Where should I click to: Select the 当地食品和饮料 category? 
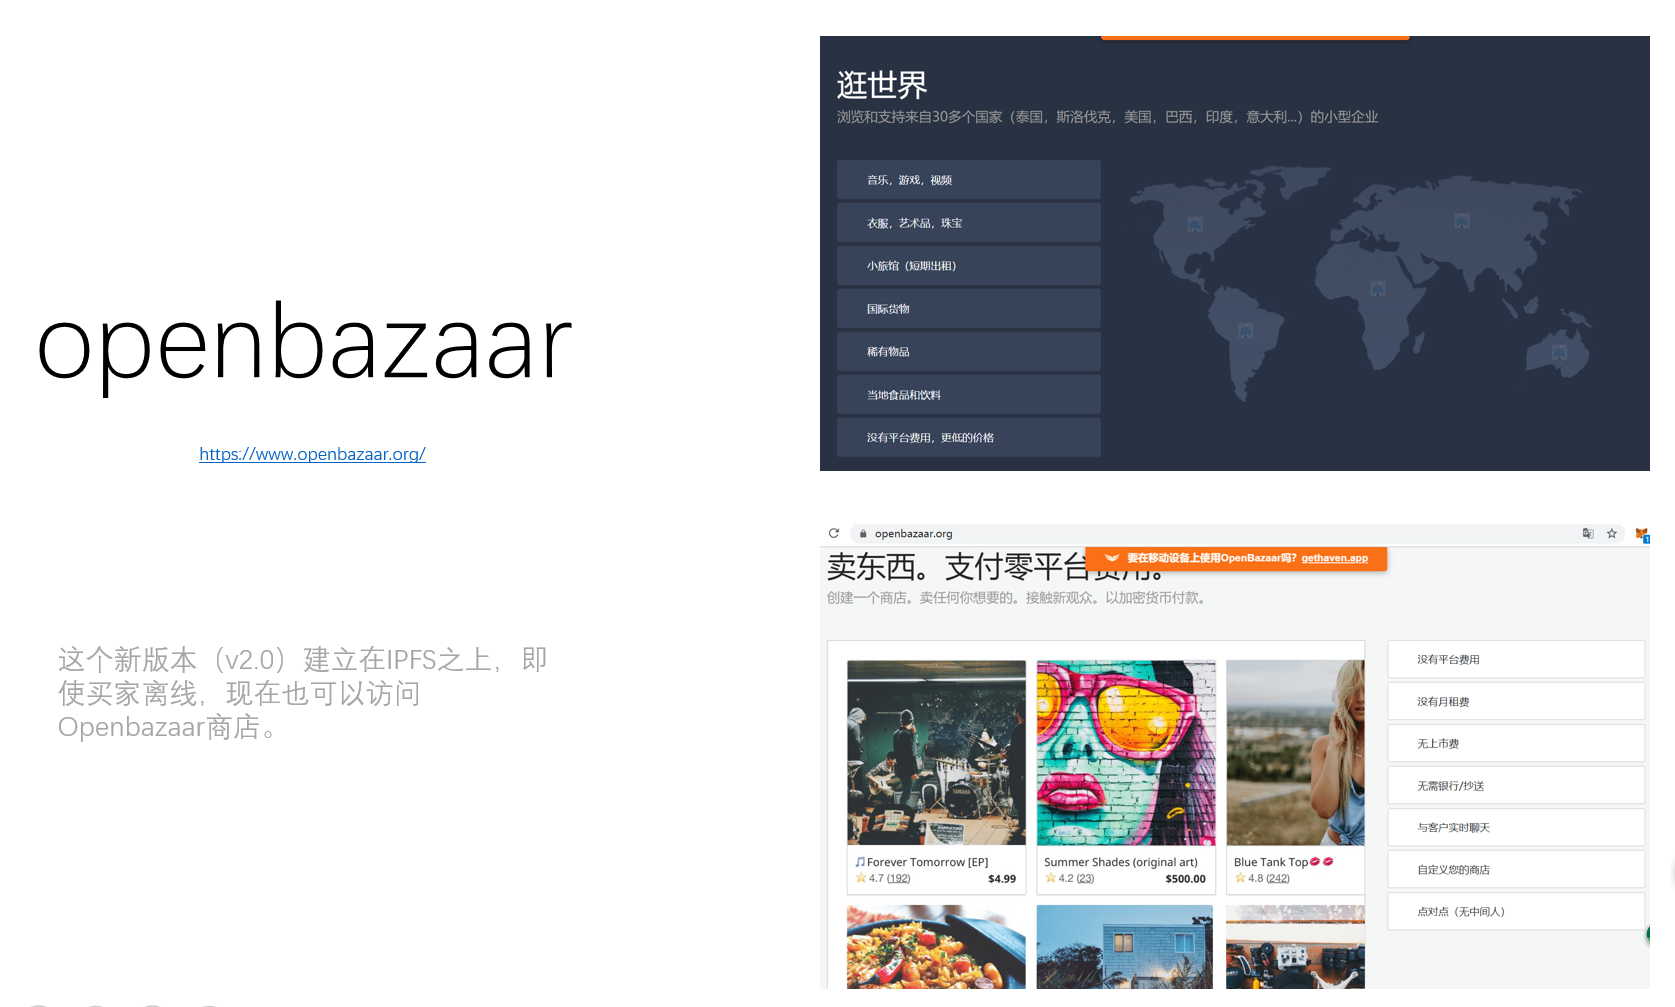click(969, 395)
